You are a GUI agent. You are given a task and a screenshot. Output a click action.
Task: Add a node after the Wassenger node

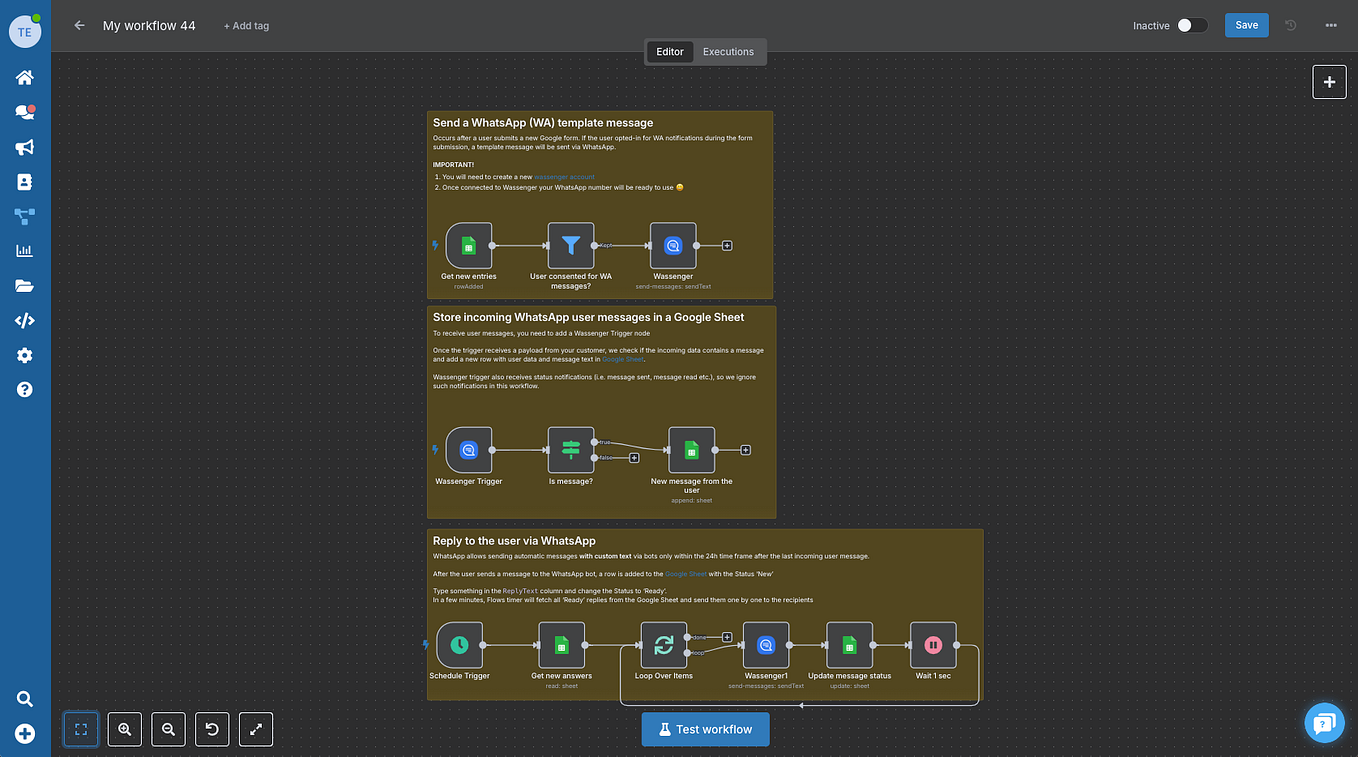coord(727,244)
